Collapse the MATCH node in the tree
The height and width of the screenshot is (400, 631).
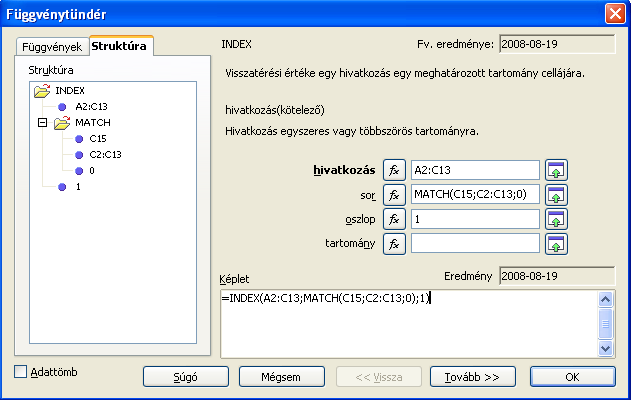click(x=42, y=122)
